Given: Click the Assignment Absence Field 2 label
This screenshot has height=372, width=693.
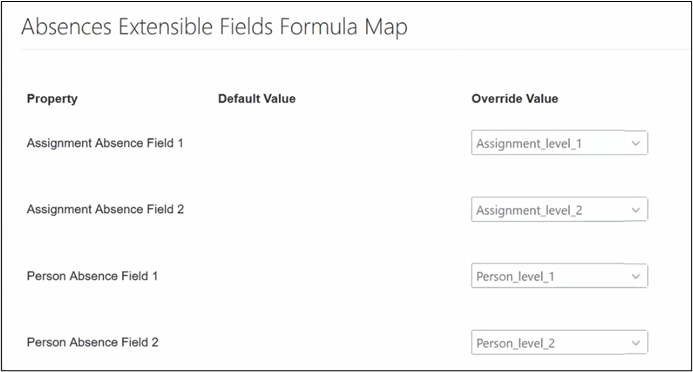Looking at the screenshot, I should coord(105,209).
